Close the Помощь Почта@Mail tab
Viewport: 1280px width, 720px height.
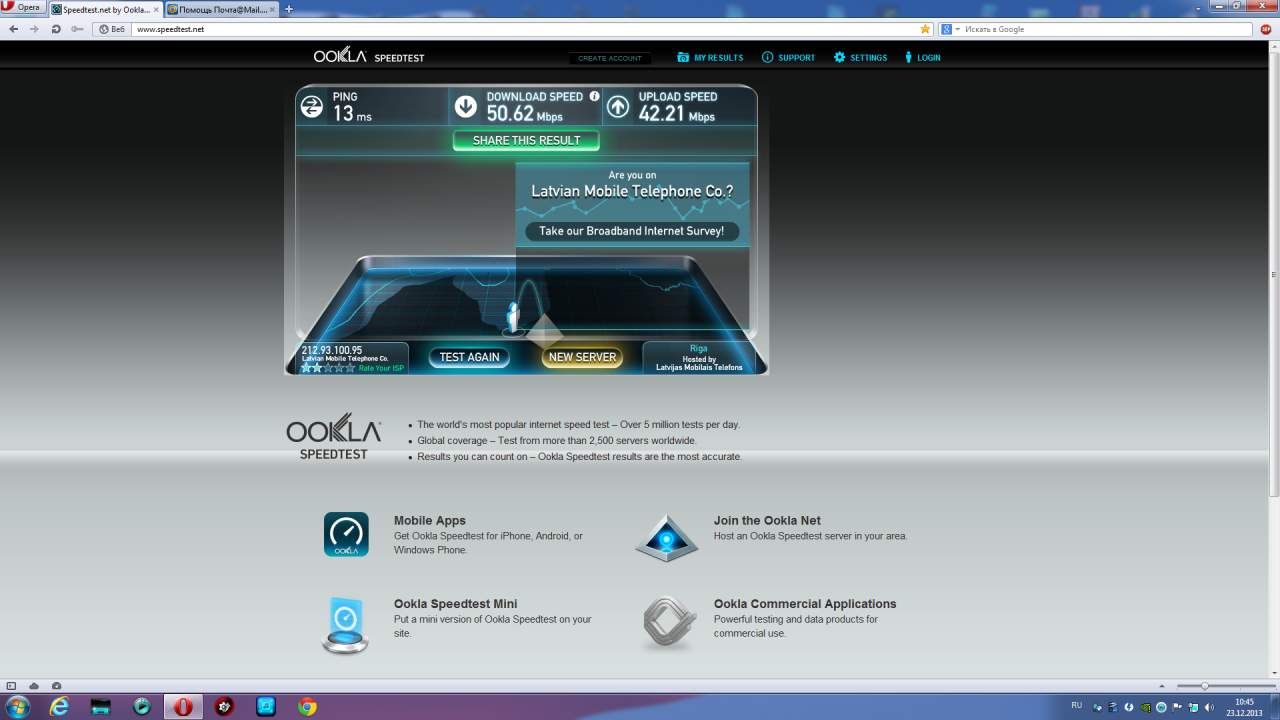[273, 9]
